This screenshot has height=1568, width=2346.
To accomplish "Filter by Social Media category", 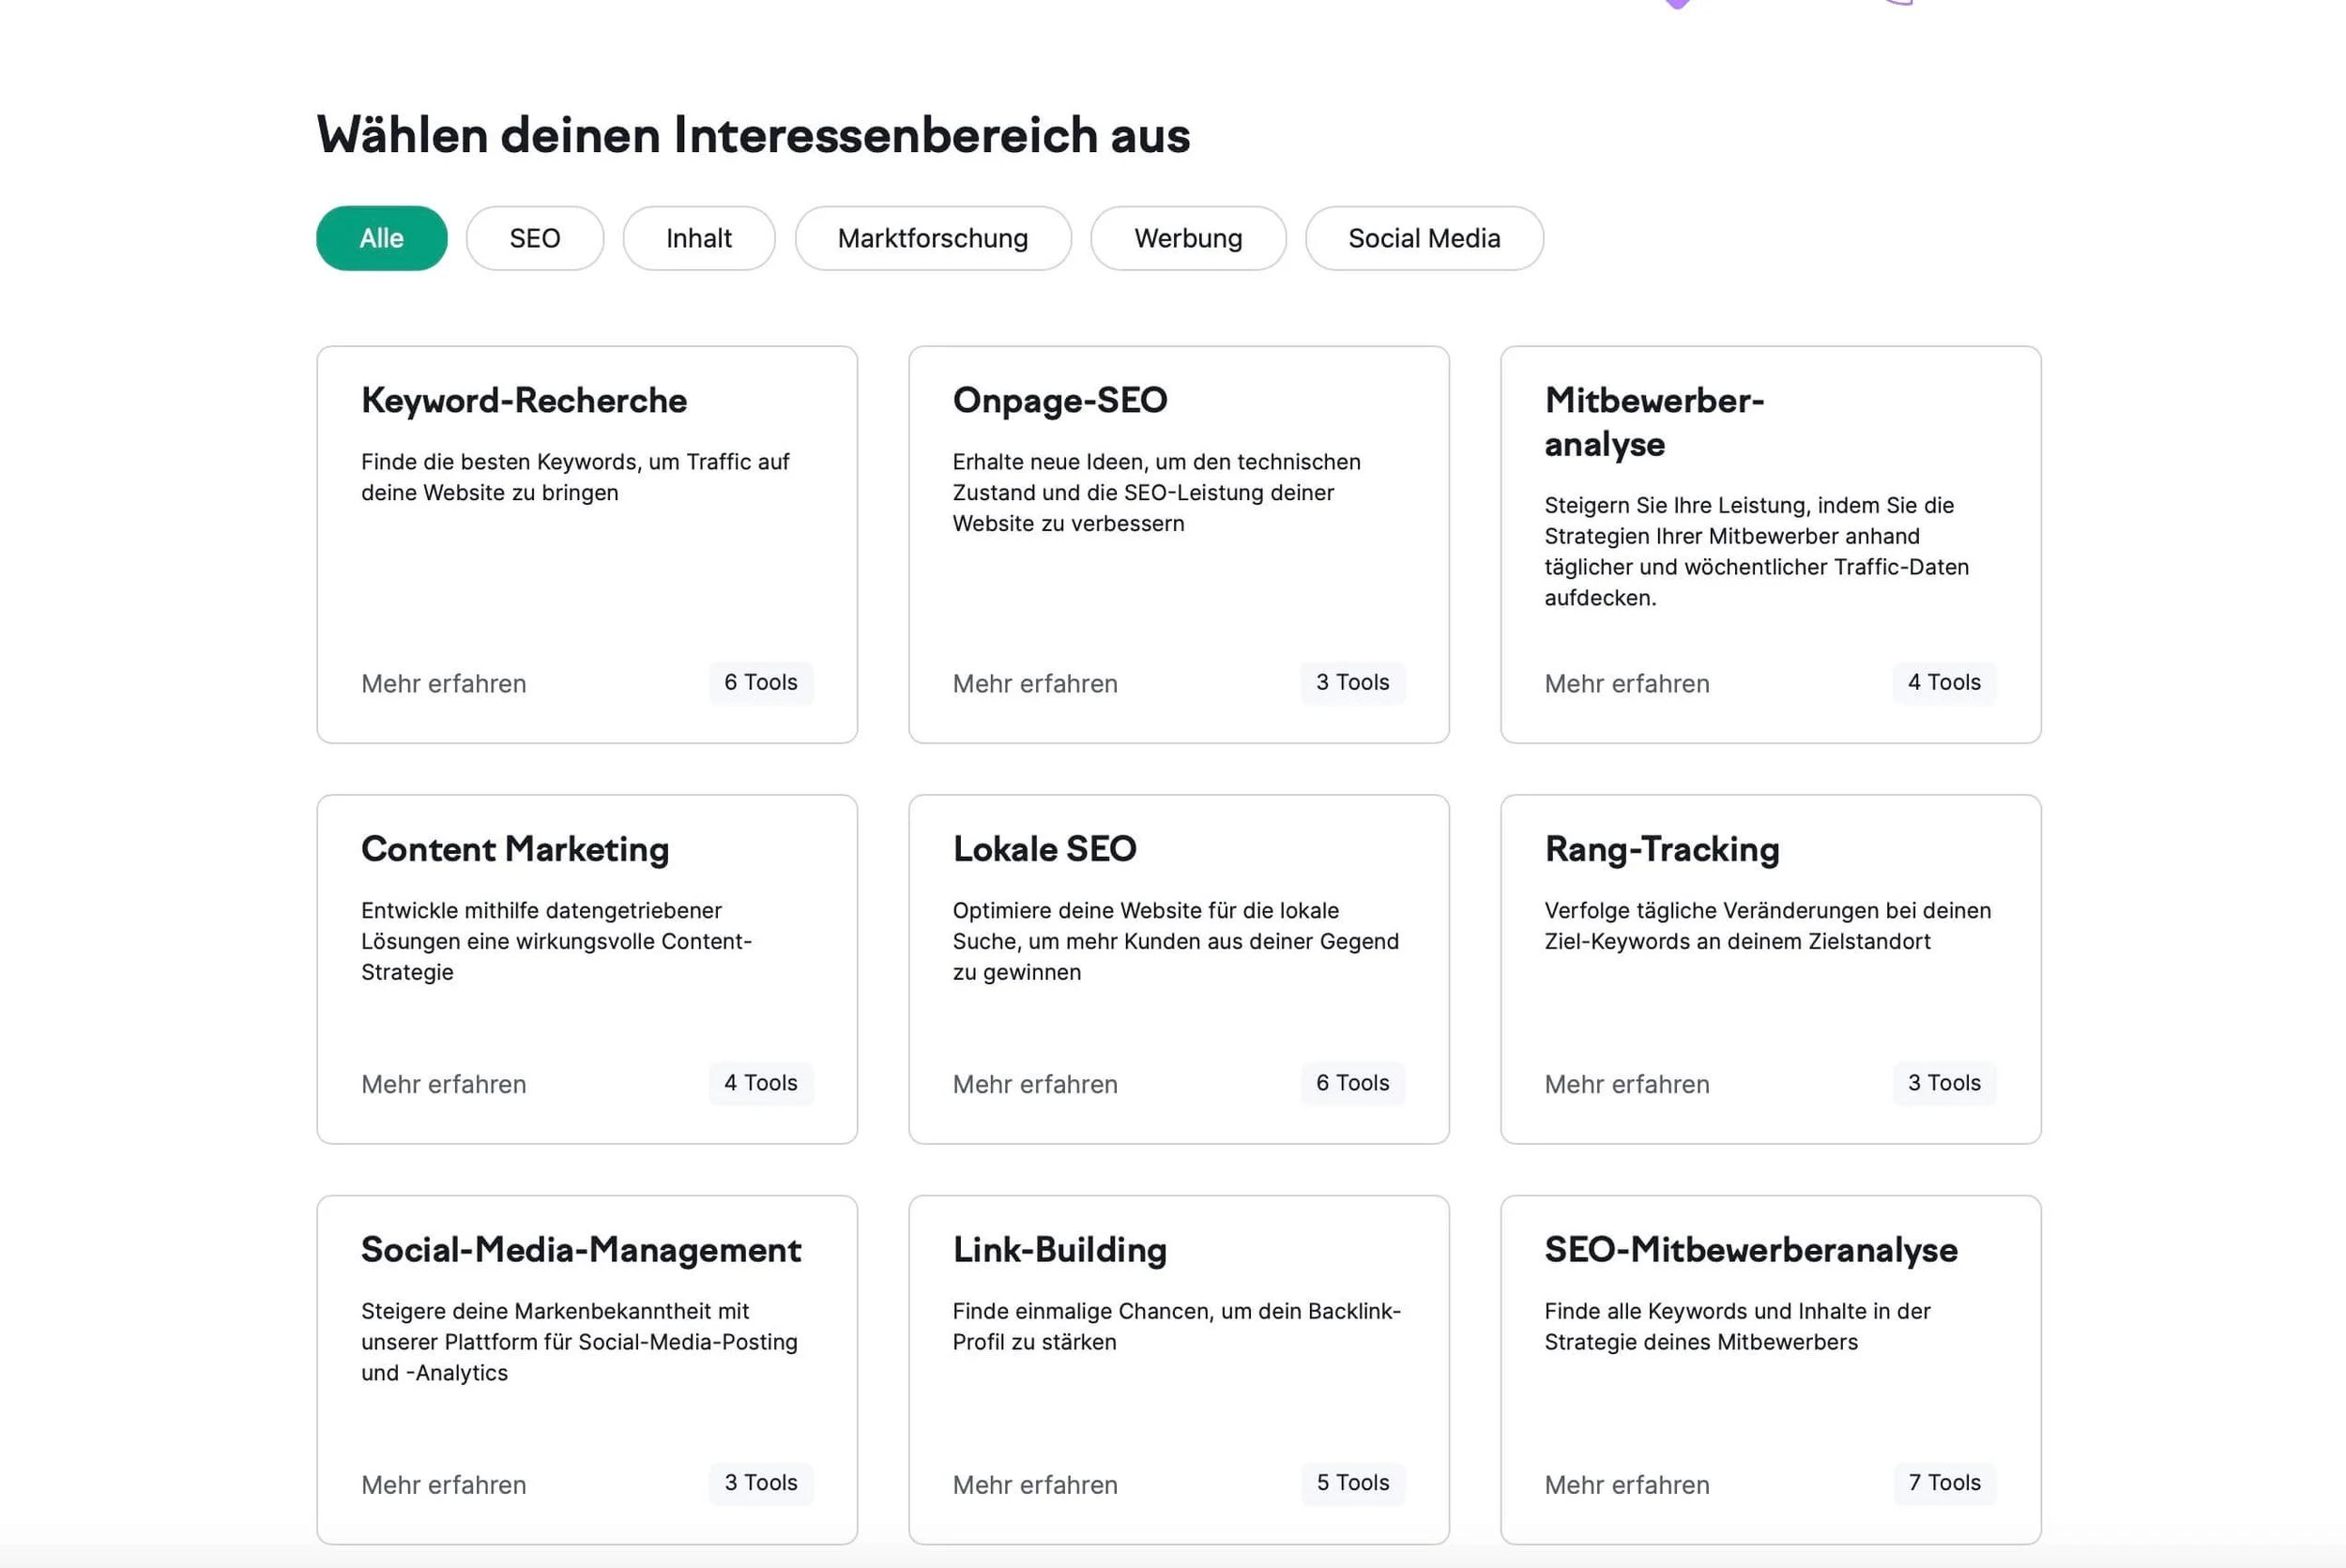I will [1423, 238].
